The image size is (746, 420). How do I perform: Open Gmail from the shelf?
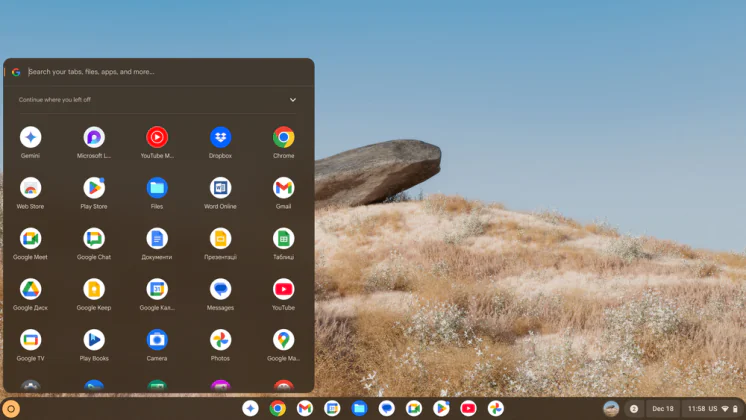pyautogui.click(x=305, y=408)
